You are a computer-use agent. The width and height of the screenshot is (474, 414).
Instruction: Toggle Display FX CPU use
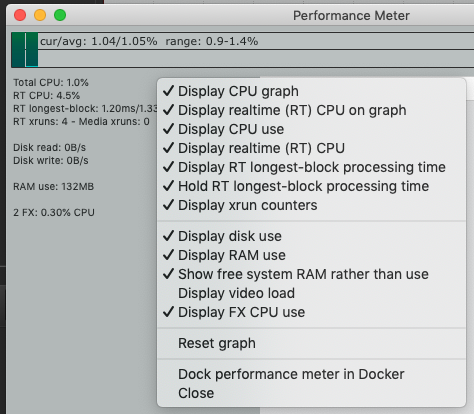coord(311,312)
